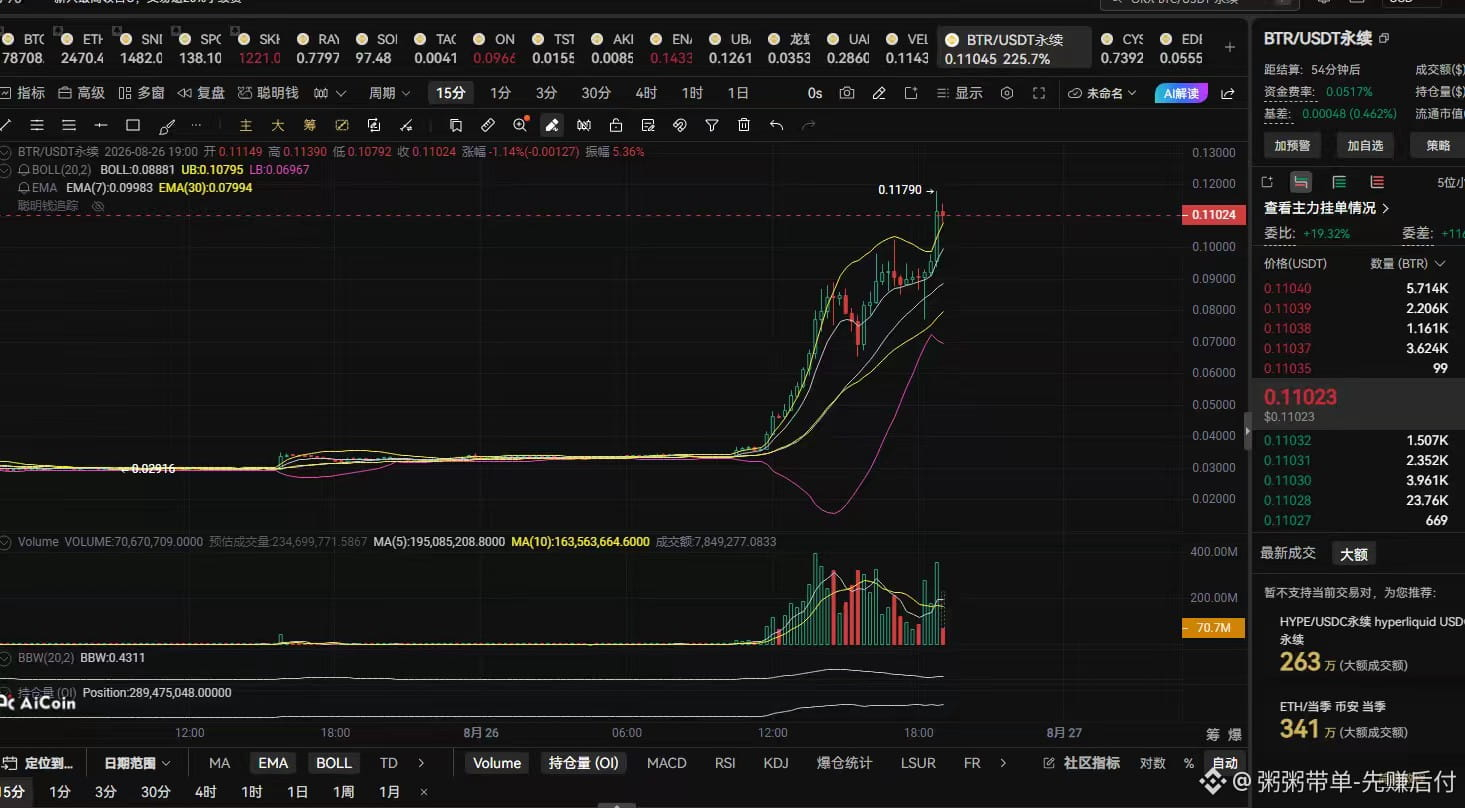This screenshot has width=1465, height=808.
Task: Select the rectangle drawing tool
Action: coord(133,125)
